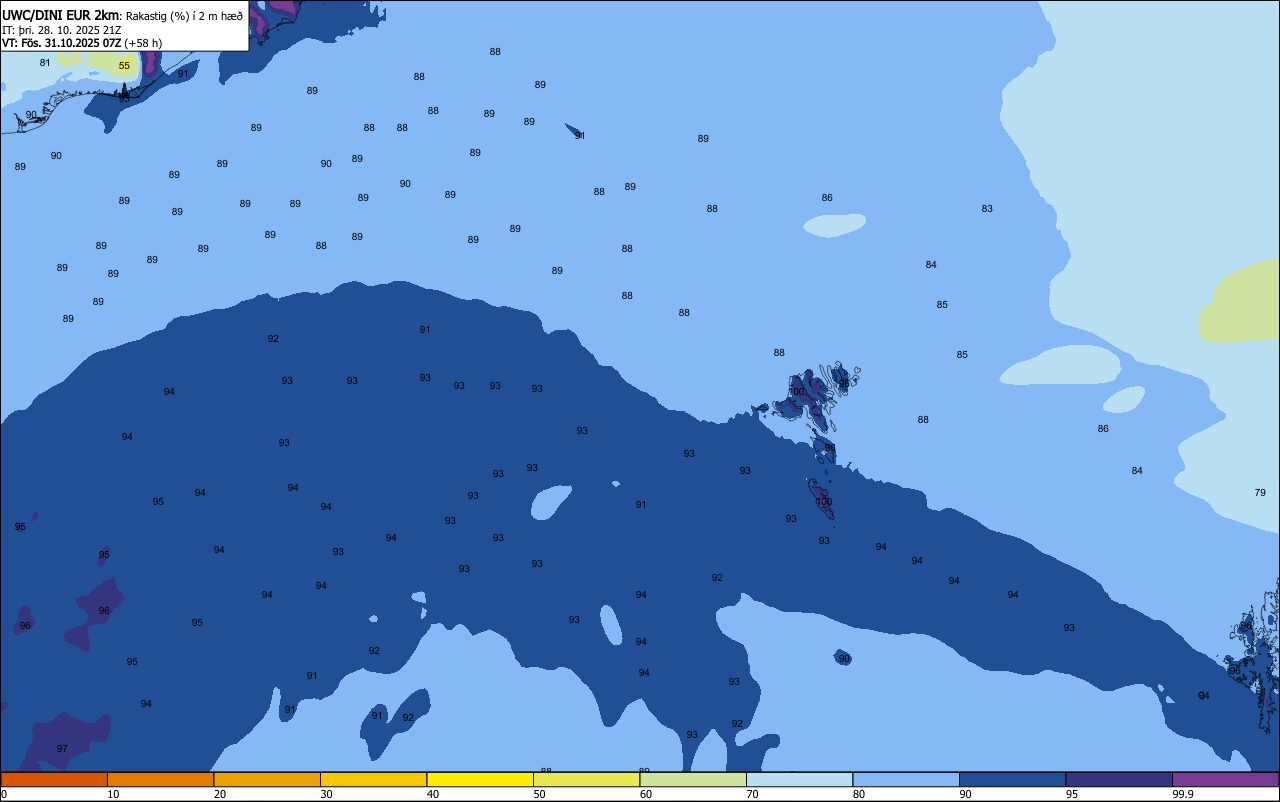
Task: Click the light green 60–70 legend swatch
Action: tap(693, 779)
